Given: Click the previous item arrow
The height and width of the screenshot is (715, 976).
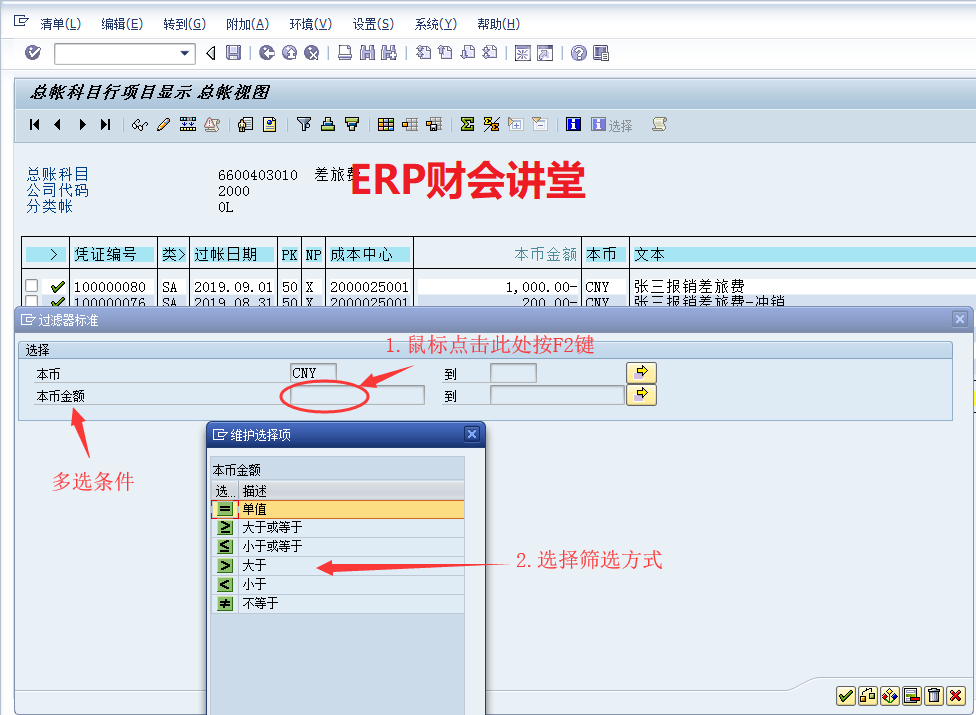Looking at the screenshot, I should coord(58,124).
